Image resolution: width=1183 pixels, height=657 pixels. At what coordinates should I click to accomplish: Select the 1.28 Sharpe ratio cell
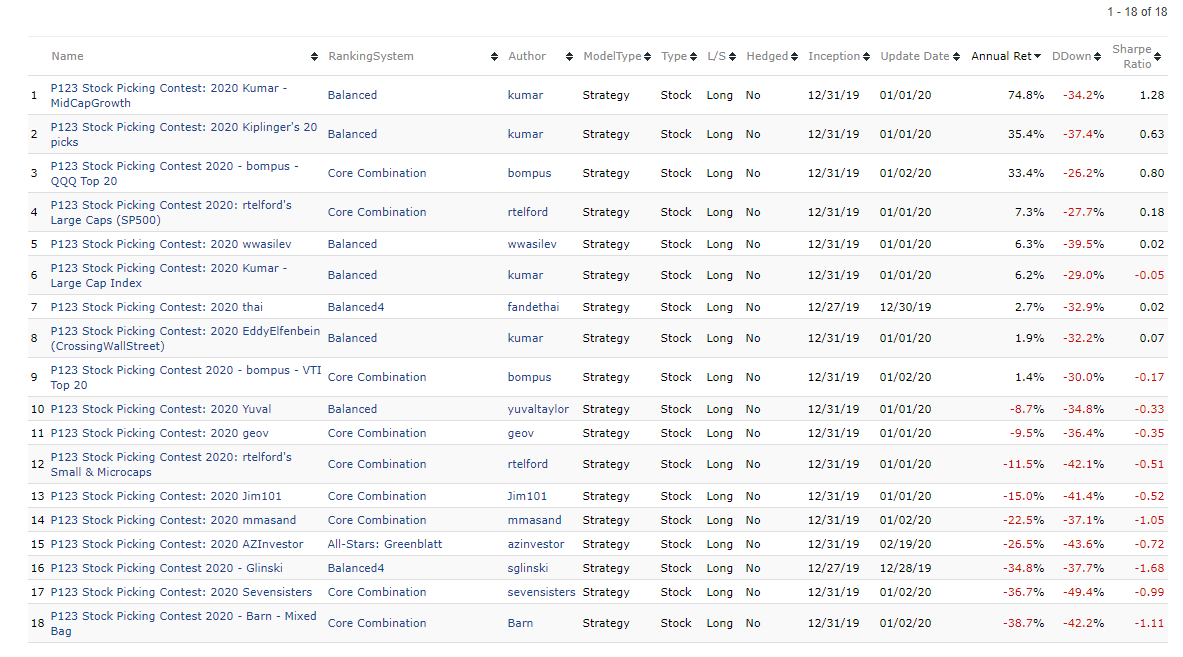1152,95
